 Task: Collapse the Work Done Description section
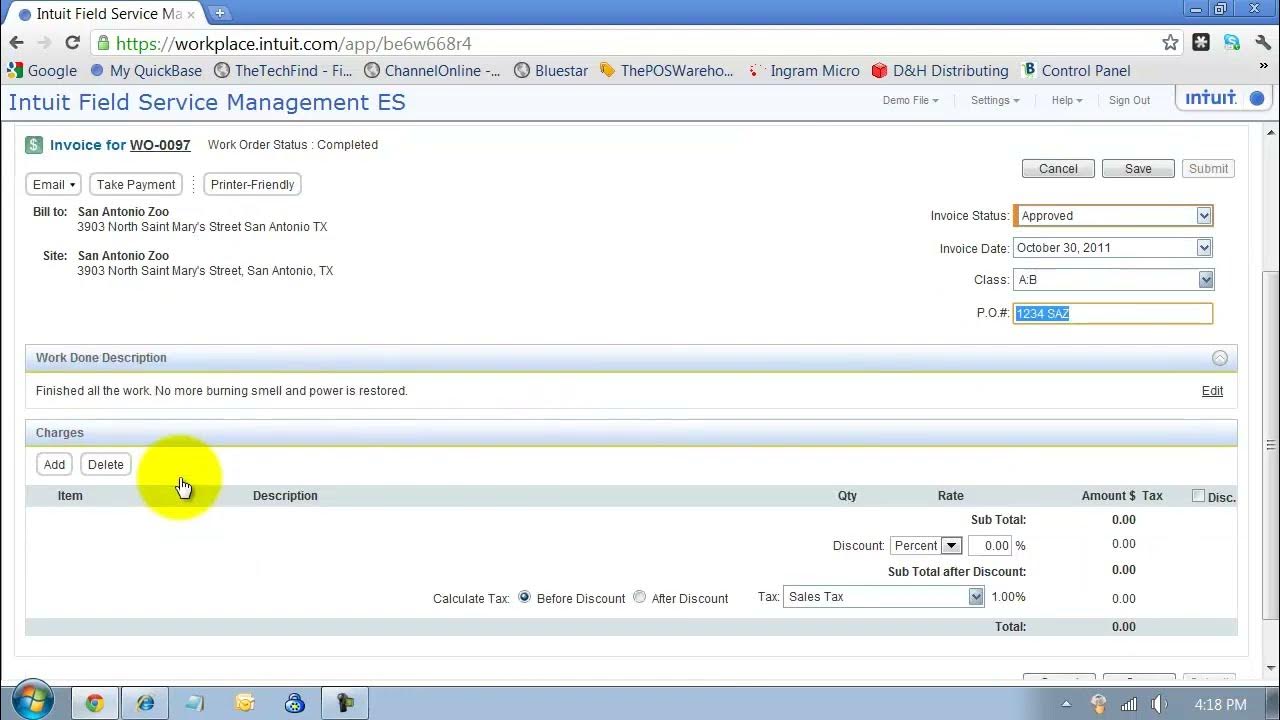point(1220,358)
